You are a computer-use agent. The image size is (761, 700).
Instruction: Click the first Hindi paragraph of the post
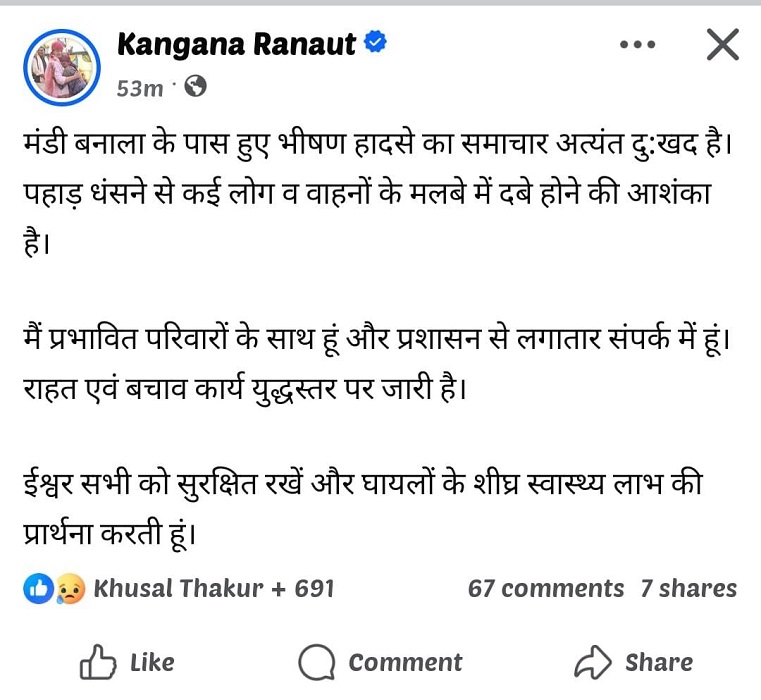click(x=378, y=193)
